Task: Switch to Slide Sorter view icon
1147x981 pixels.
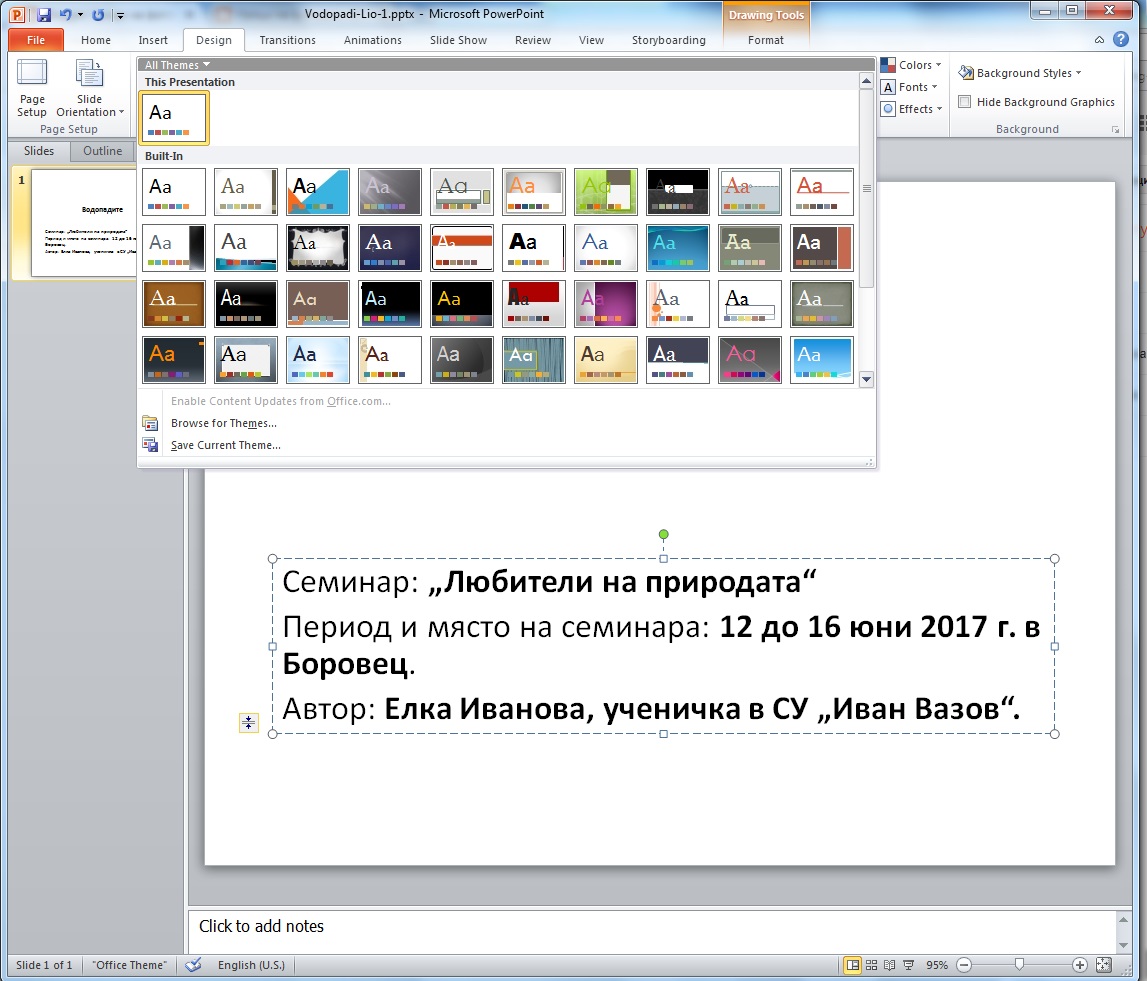Action: 870,964
